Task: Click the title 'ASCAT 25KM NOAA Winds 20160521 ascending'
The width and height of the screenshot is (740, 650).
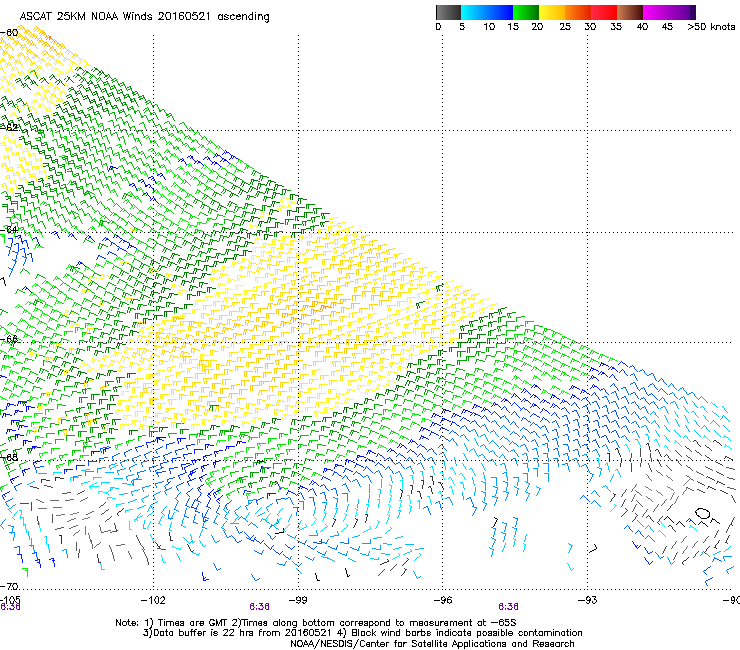Action: pyautogui.click(x=144, y=17)
